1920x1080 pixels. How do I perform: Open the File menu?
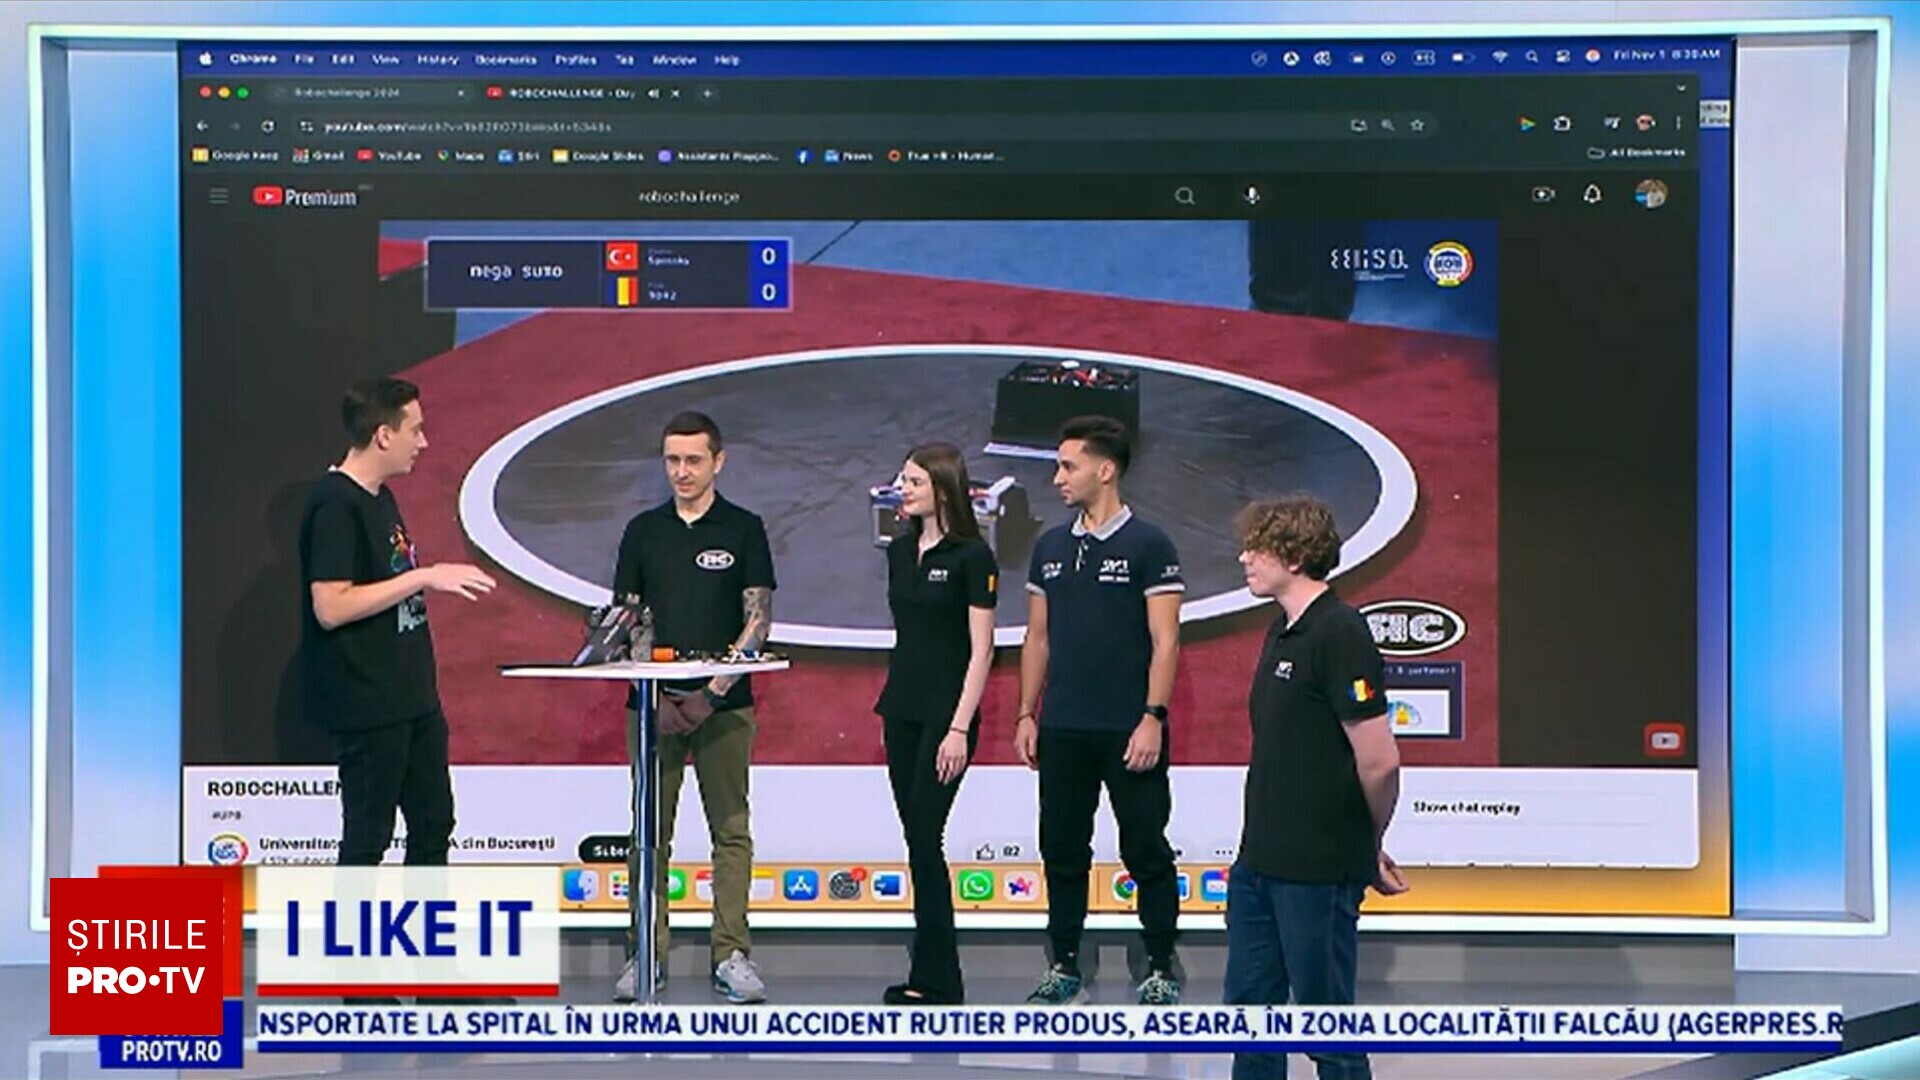(304, 59)
